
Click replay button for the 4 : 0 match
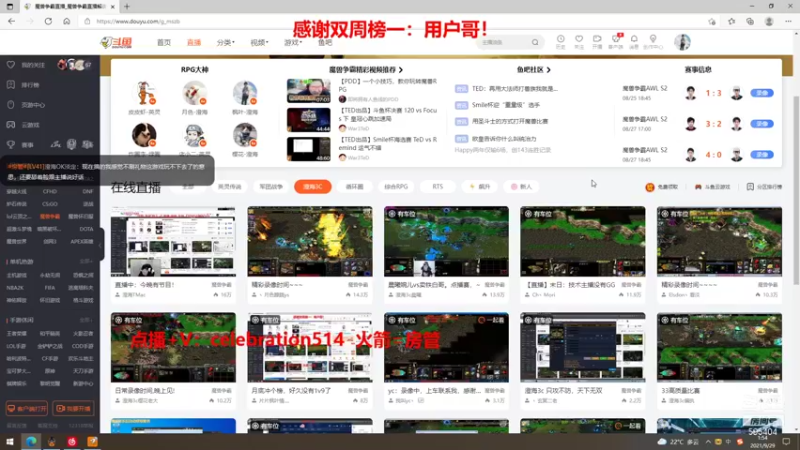[x=762, y=154]
